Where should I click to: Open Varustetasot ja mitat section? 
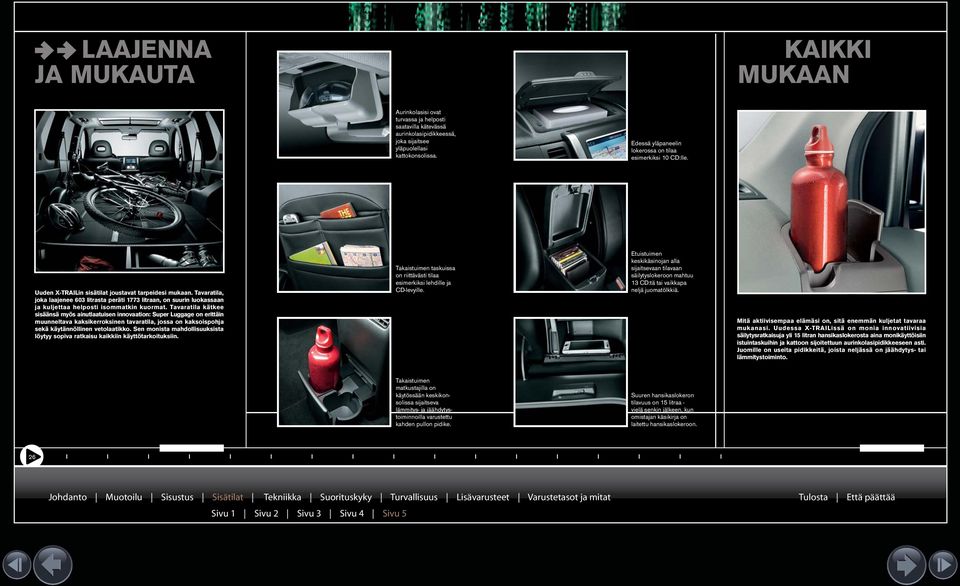point(569,497)
